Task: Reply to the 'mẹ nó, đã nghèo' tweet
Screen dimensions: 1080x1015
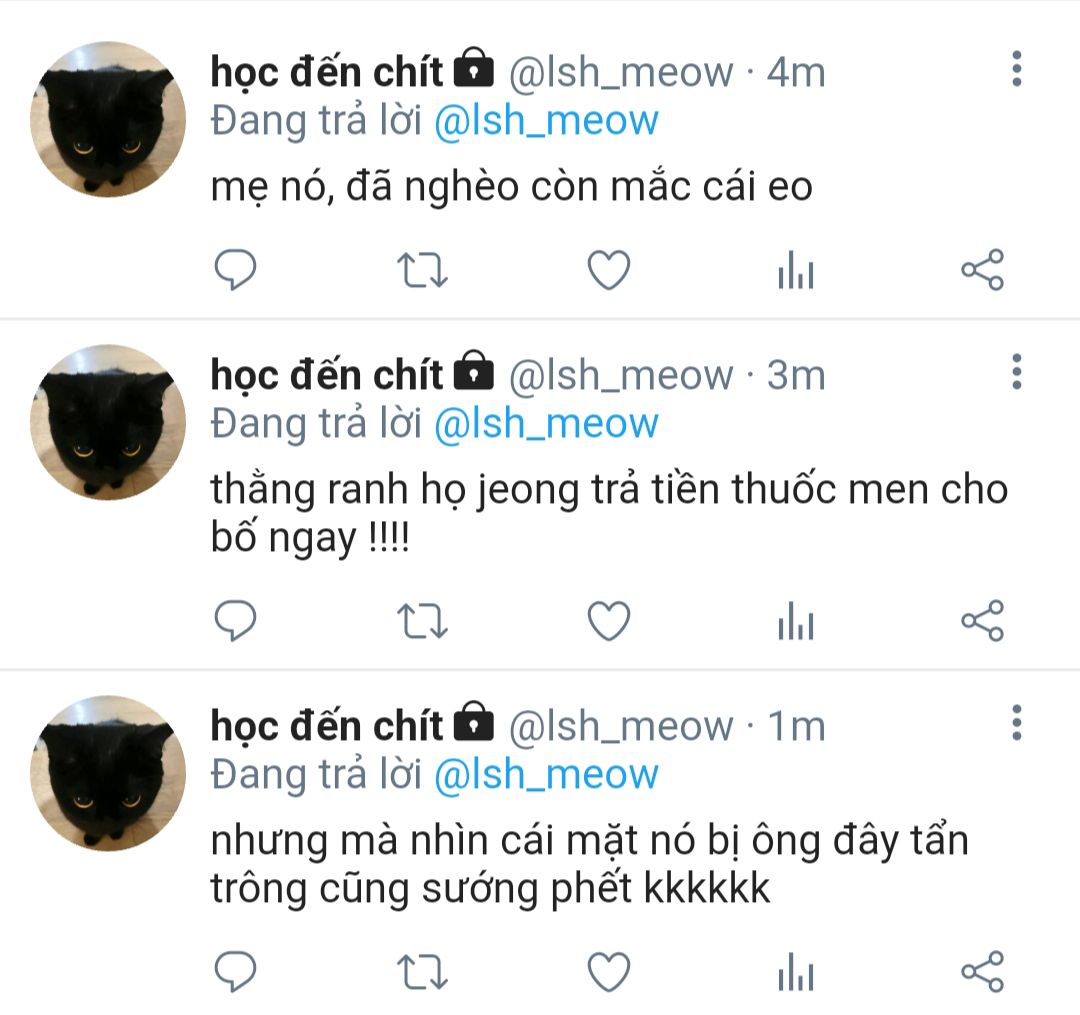Action: coord(235,269)
